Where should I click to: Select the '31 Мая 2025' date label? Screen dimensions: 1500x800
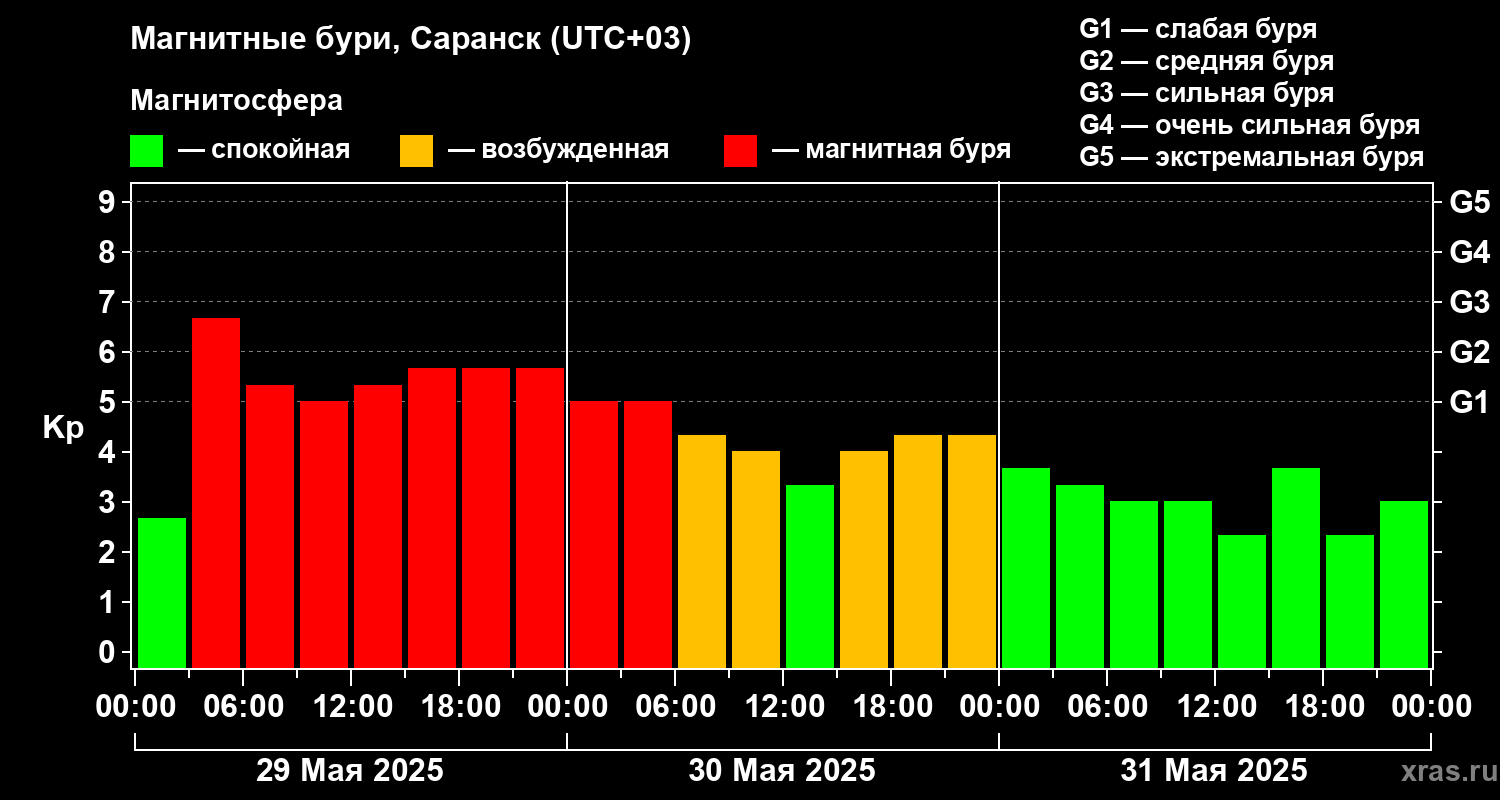click(x=1214, y=771)
